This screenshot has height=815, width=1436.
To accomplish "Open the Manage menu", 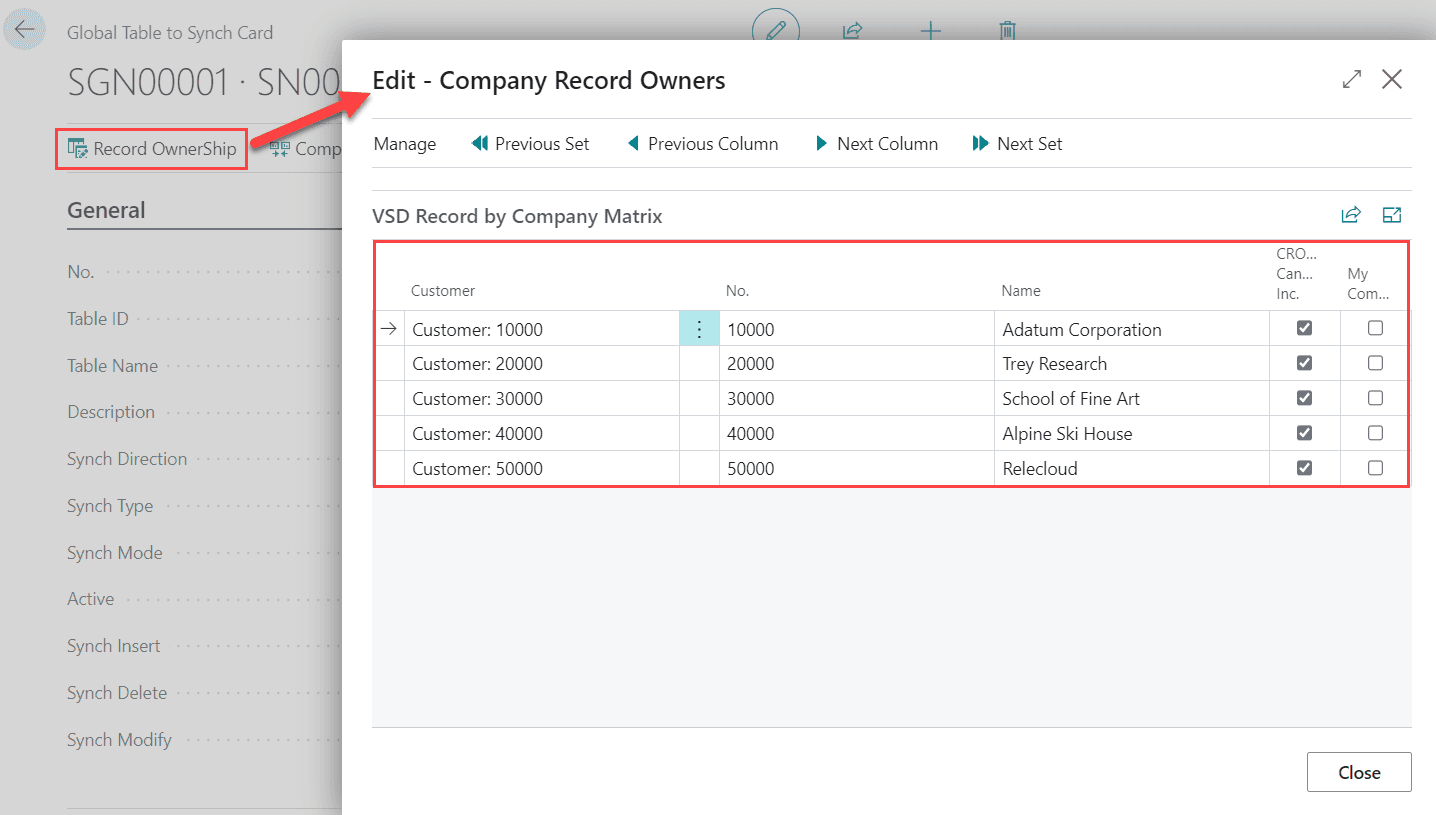I will pyautogui.click(x=404, y=144).
